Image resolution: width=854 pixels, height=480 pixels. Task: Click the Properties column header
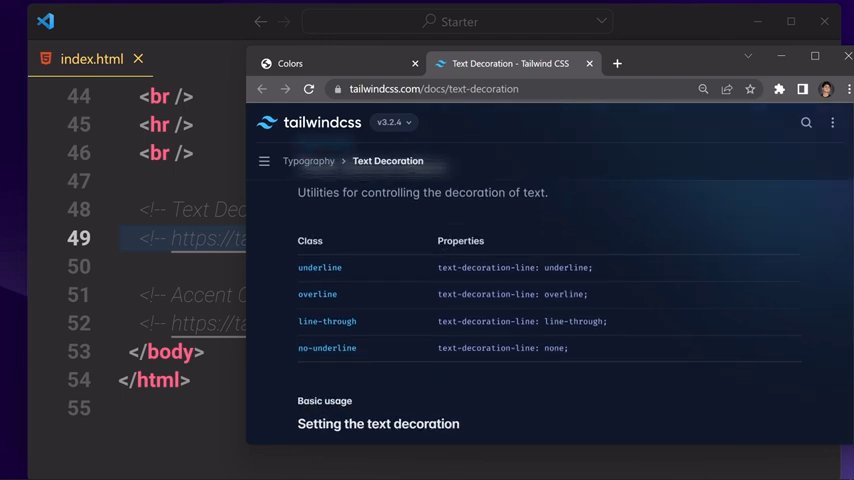[x=461, y=241]
